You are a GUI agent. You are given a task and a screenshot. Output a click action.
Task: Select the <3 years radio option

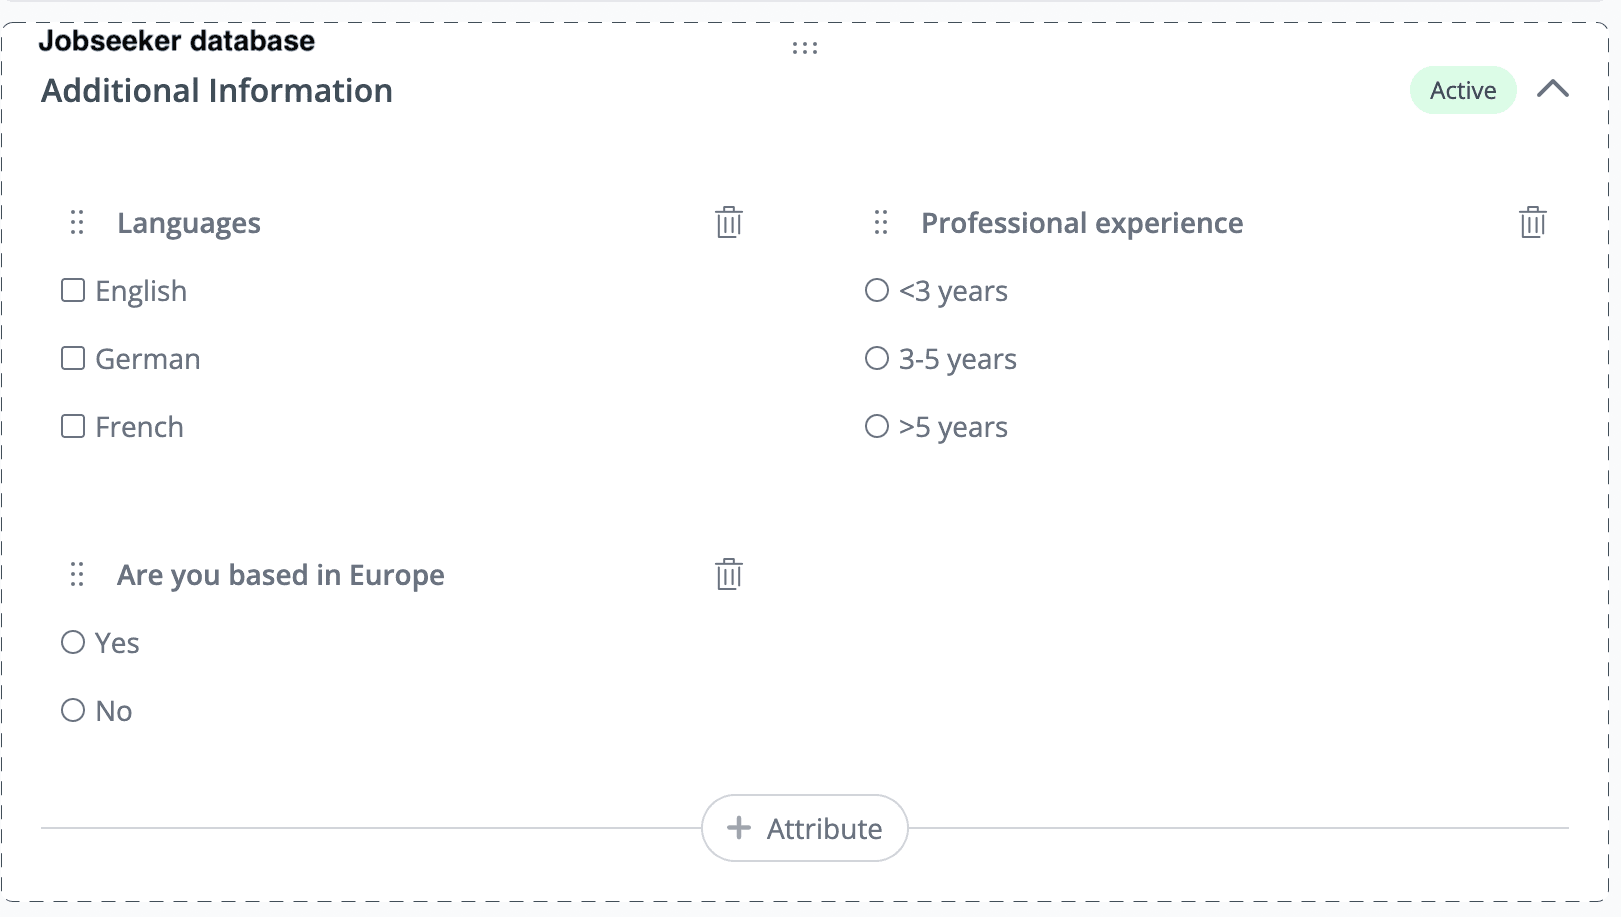[x=876, y=290]
